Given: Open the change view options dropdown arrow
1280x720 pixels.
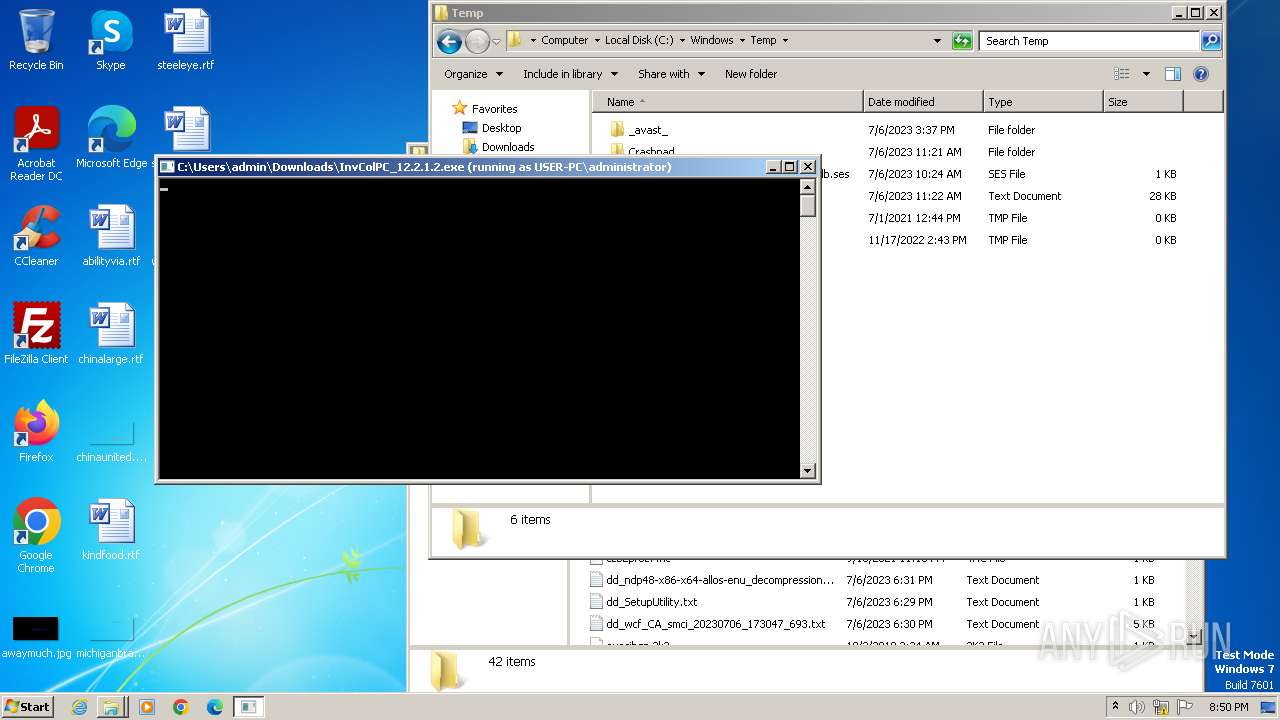Looking at the screenshot, I should point(1146,74).
